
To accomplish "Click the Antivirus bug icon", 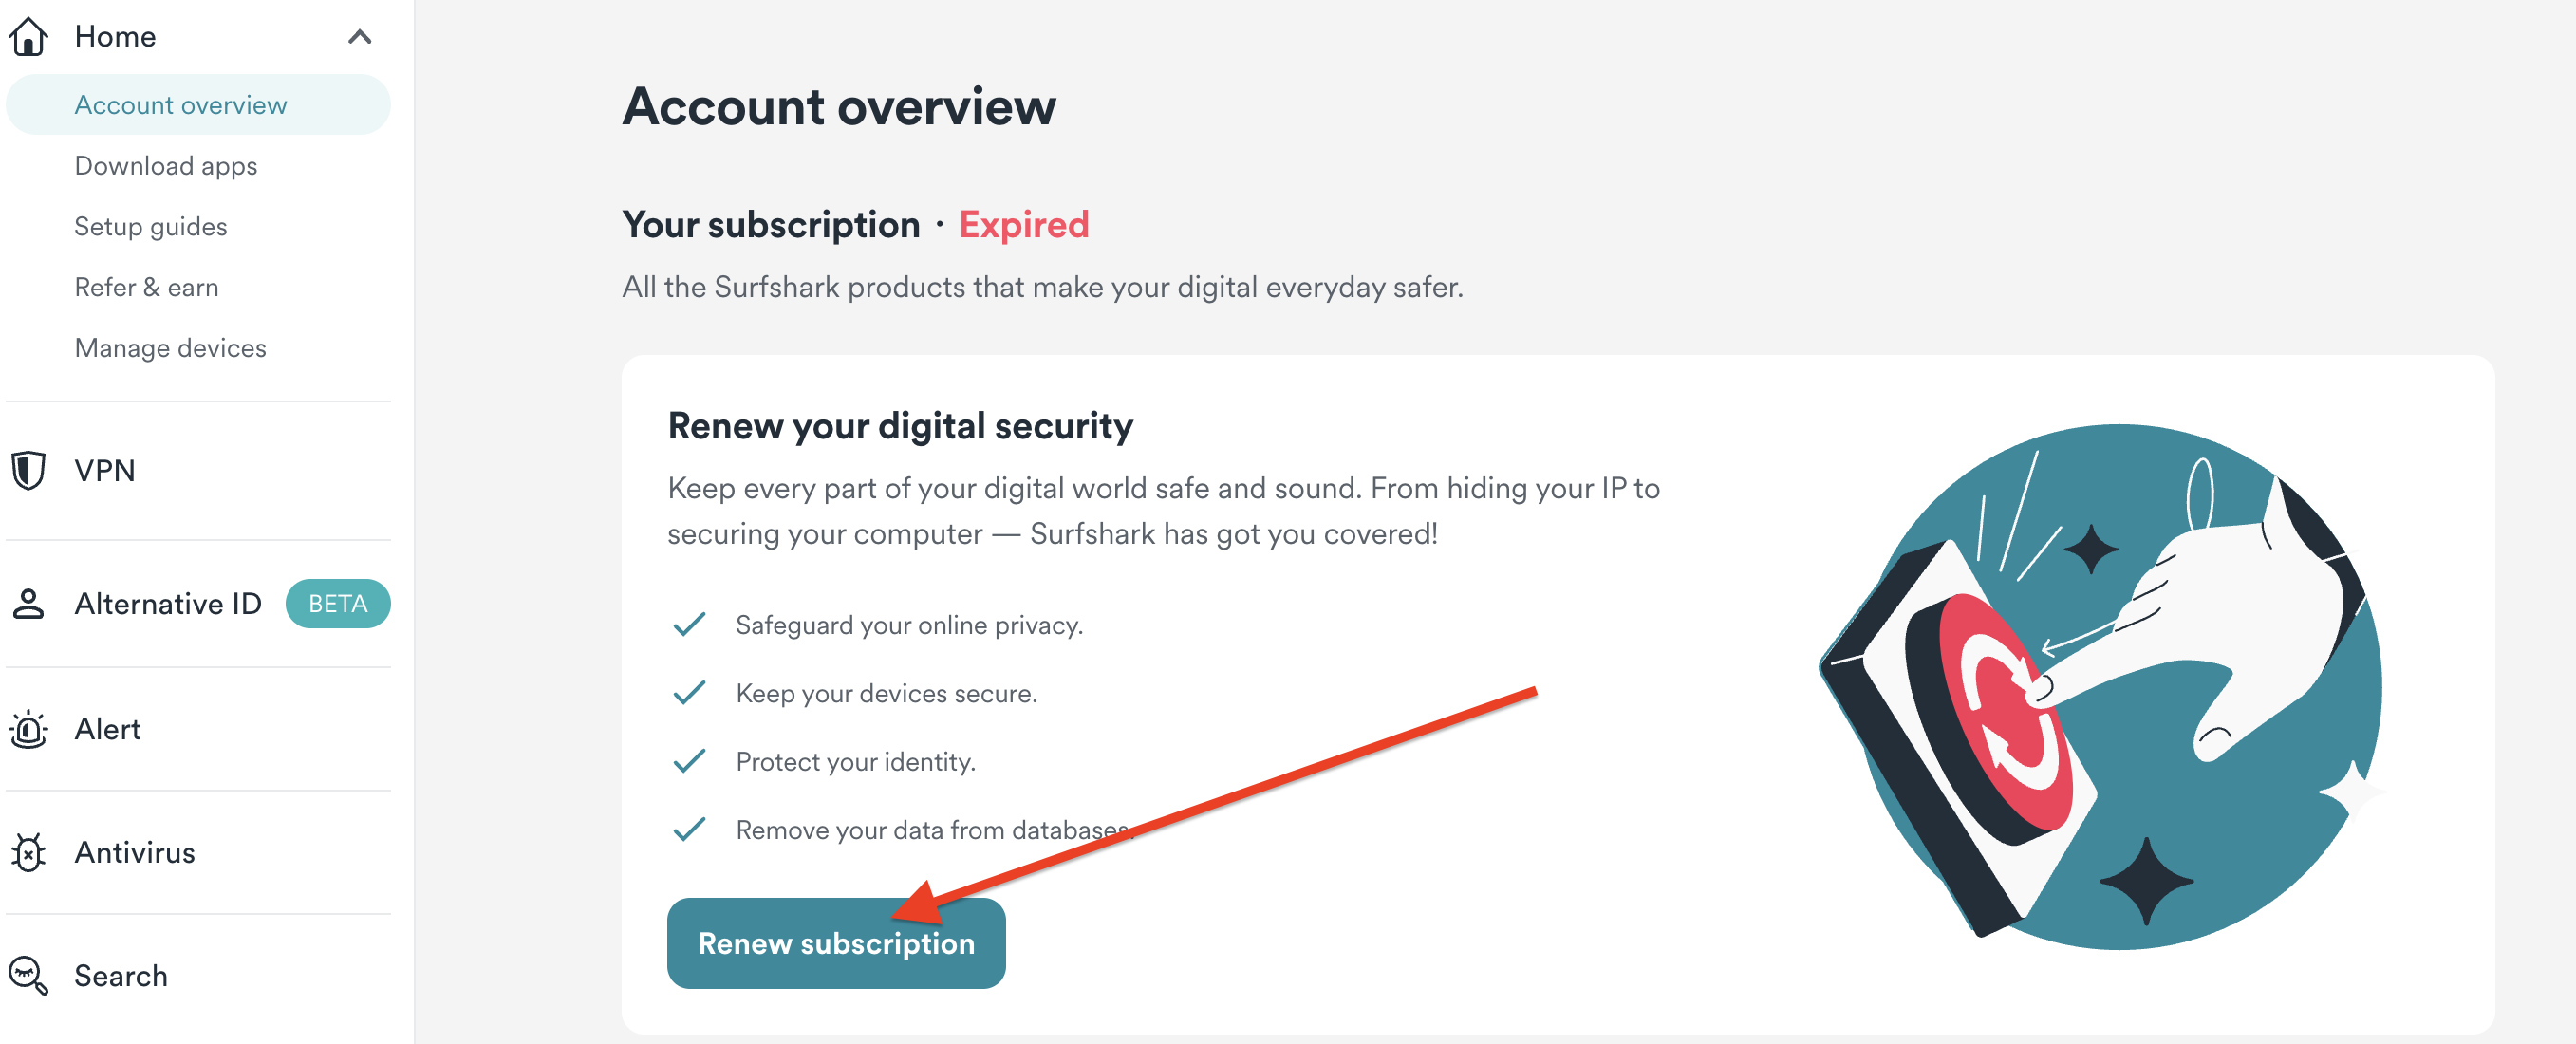I will click(28, 852).
